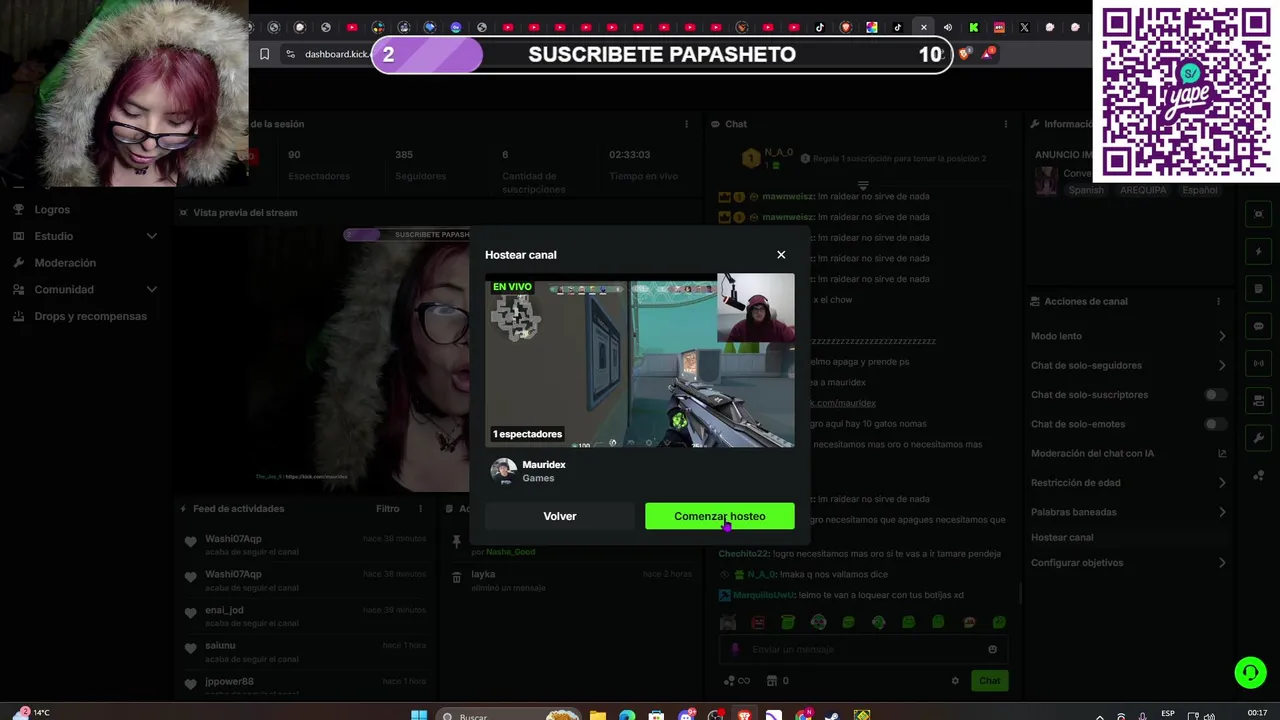Screen dimensions: 1280x720
Task: Select Hostear canal action
Action: tap(1062, 537)
